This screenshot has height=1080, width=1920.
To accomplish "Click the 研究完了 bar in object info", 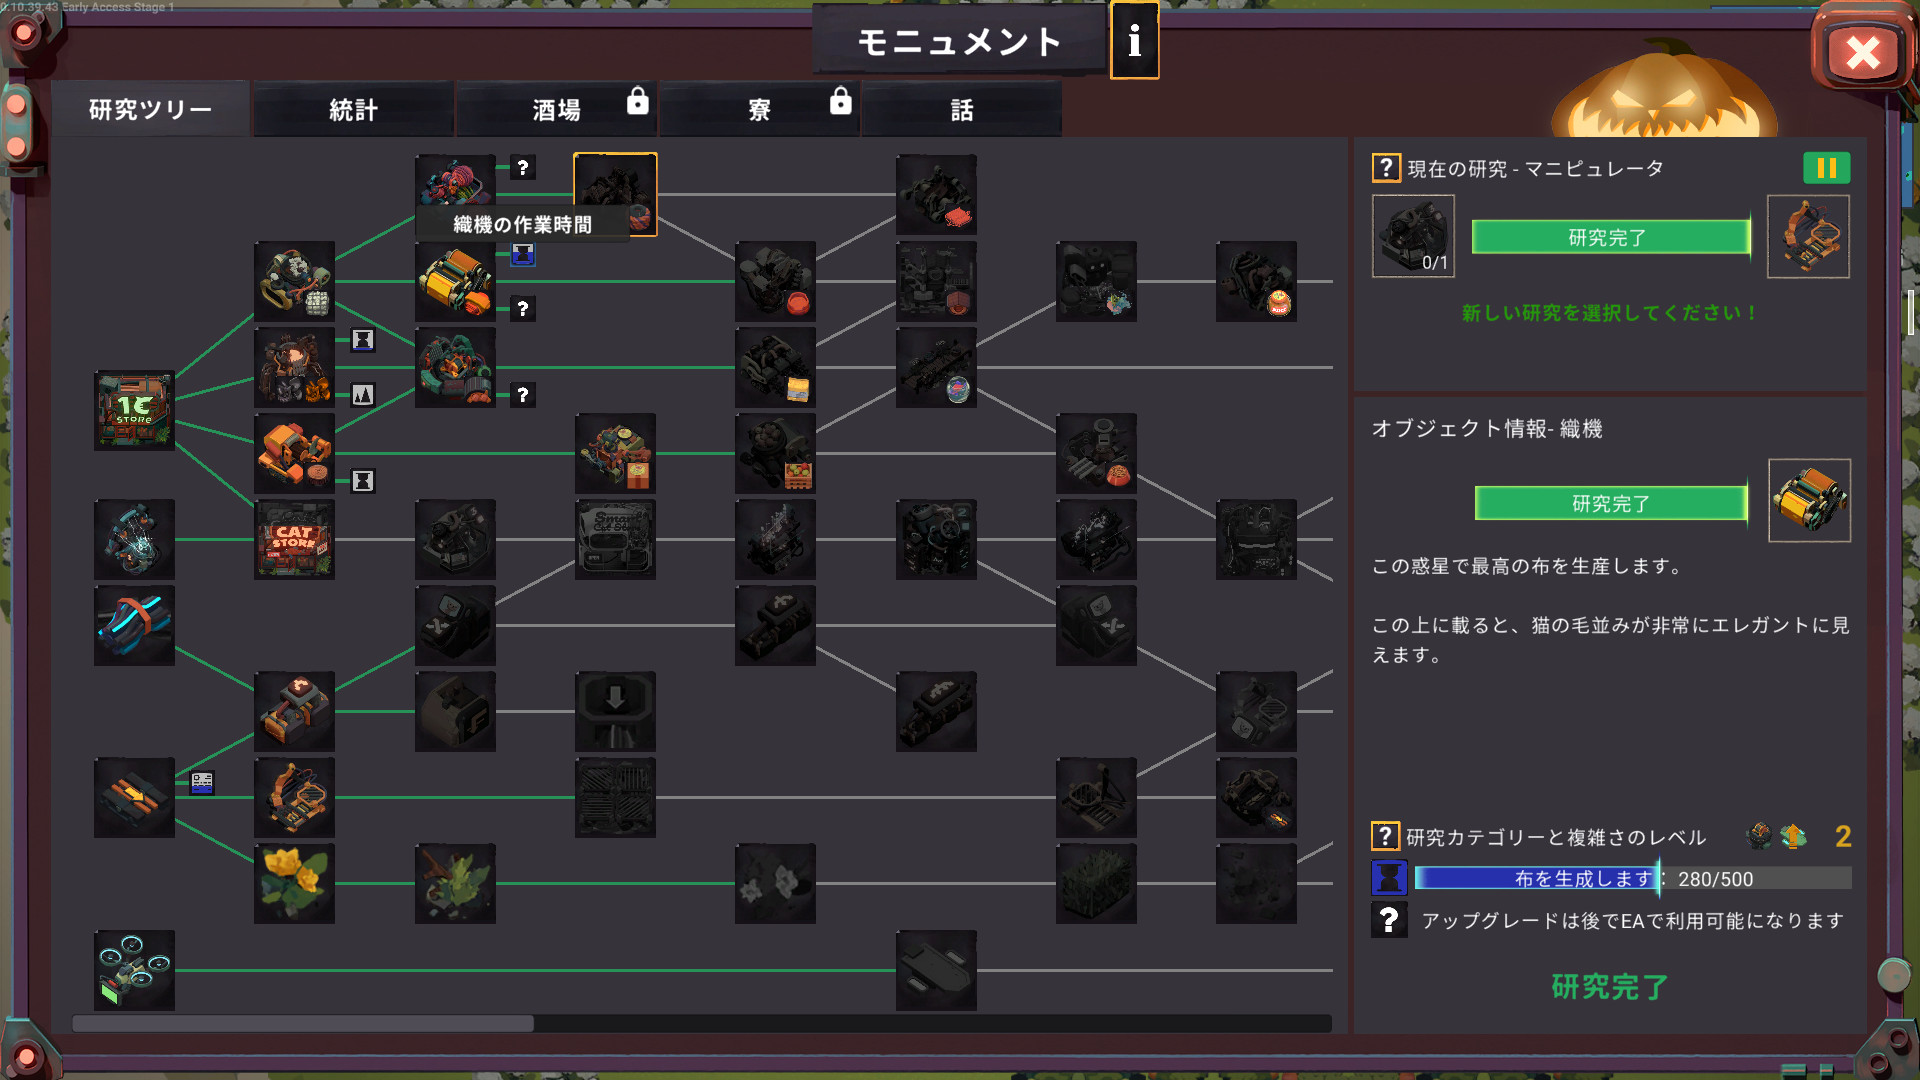I will pos(1610,503).
